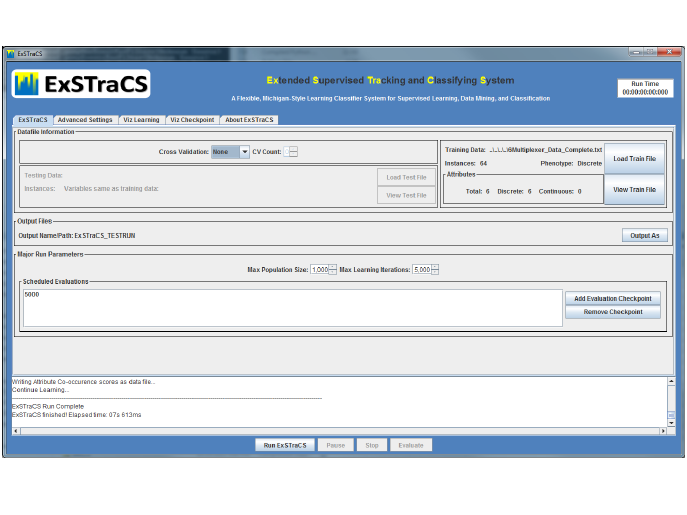Click 'Writing Attribute Co-occurence scores' log line
The image size is (687, 515).
(83, 382)
